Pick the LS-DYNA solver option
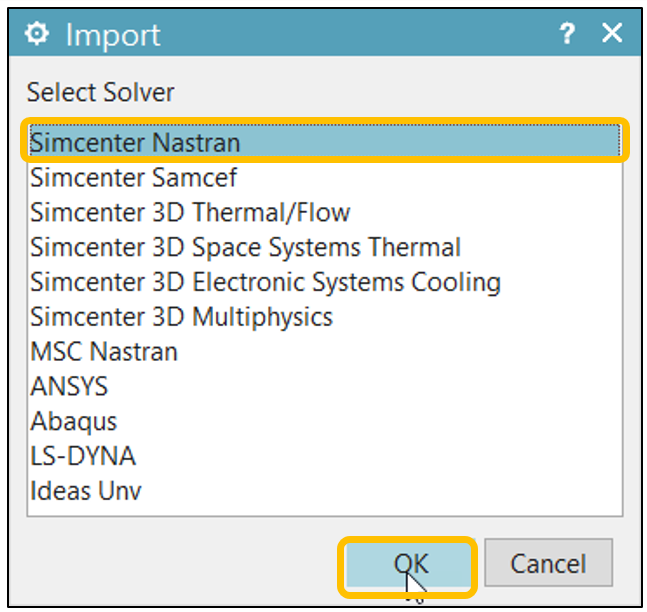This screenshot has width=647, height=612. [x=83, y=456]
